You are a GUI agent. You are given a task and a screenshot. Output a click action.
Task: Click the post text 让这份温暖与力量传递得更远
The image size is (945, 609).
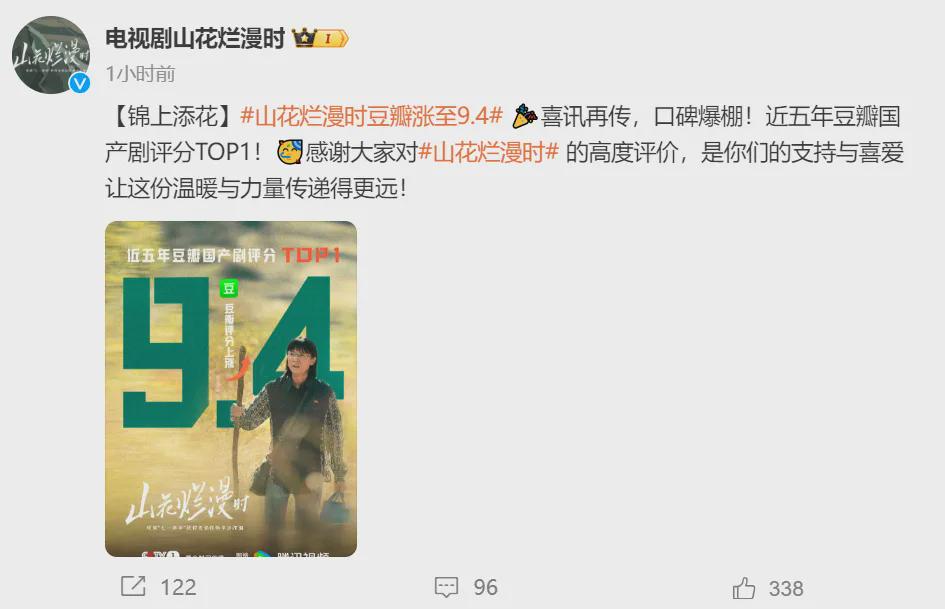[x=256, y=189]
